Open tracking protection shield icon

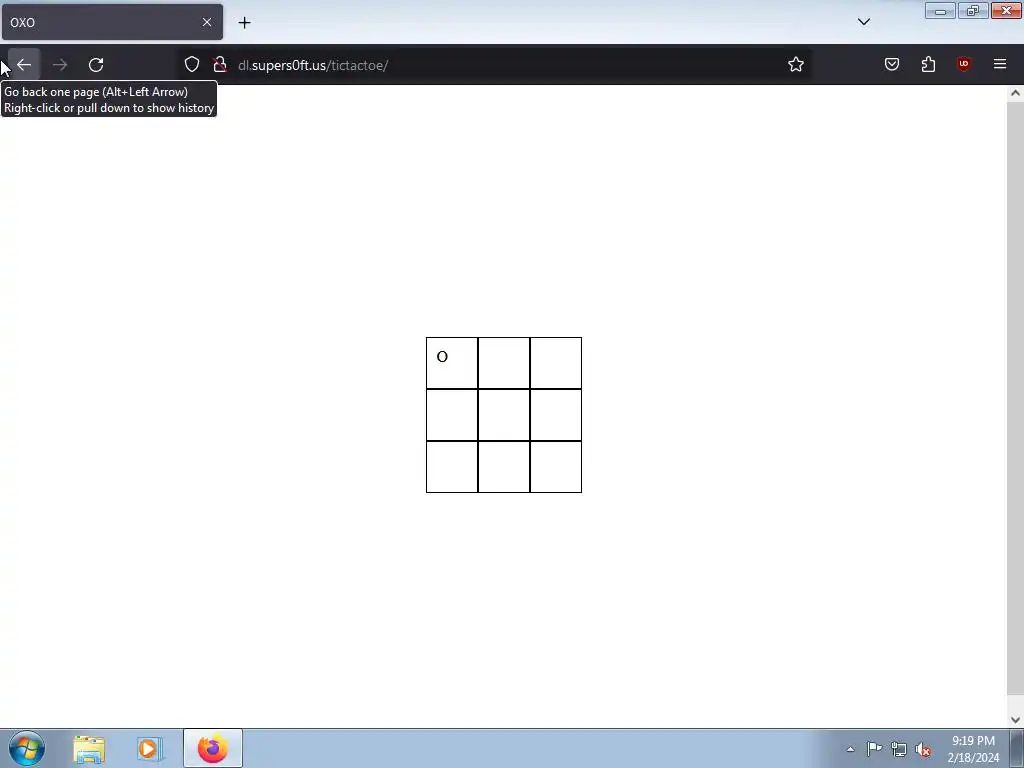tap(191, 65)
